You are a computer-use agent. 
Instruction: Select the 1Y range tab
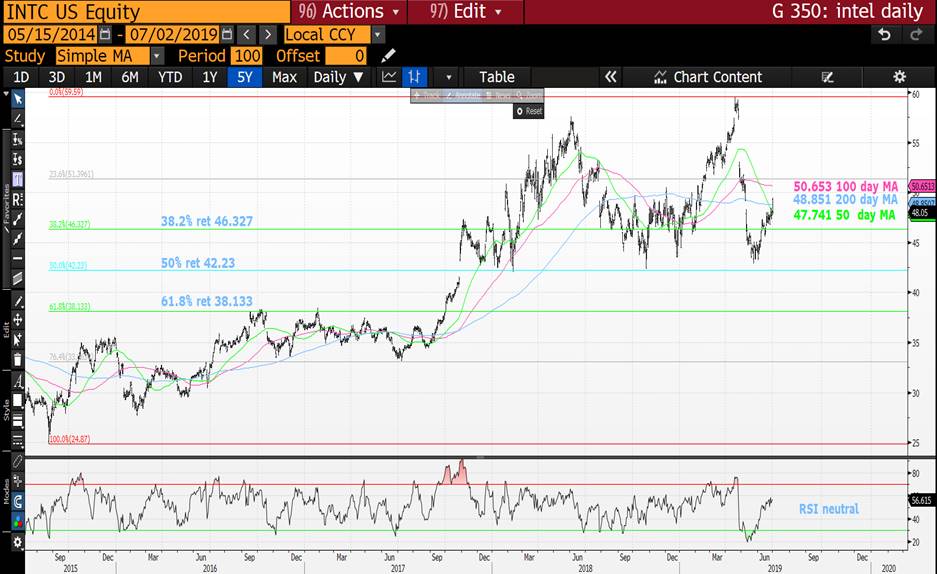[209, 77]
